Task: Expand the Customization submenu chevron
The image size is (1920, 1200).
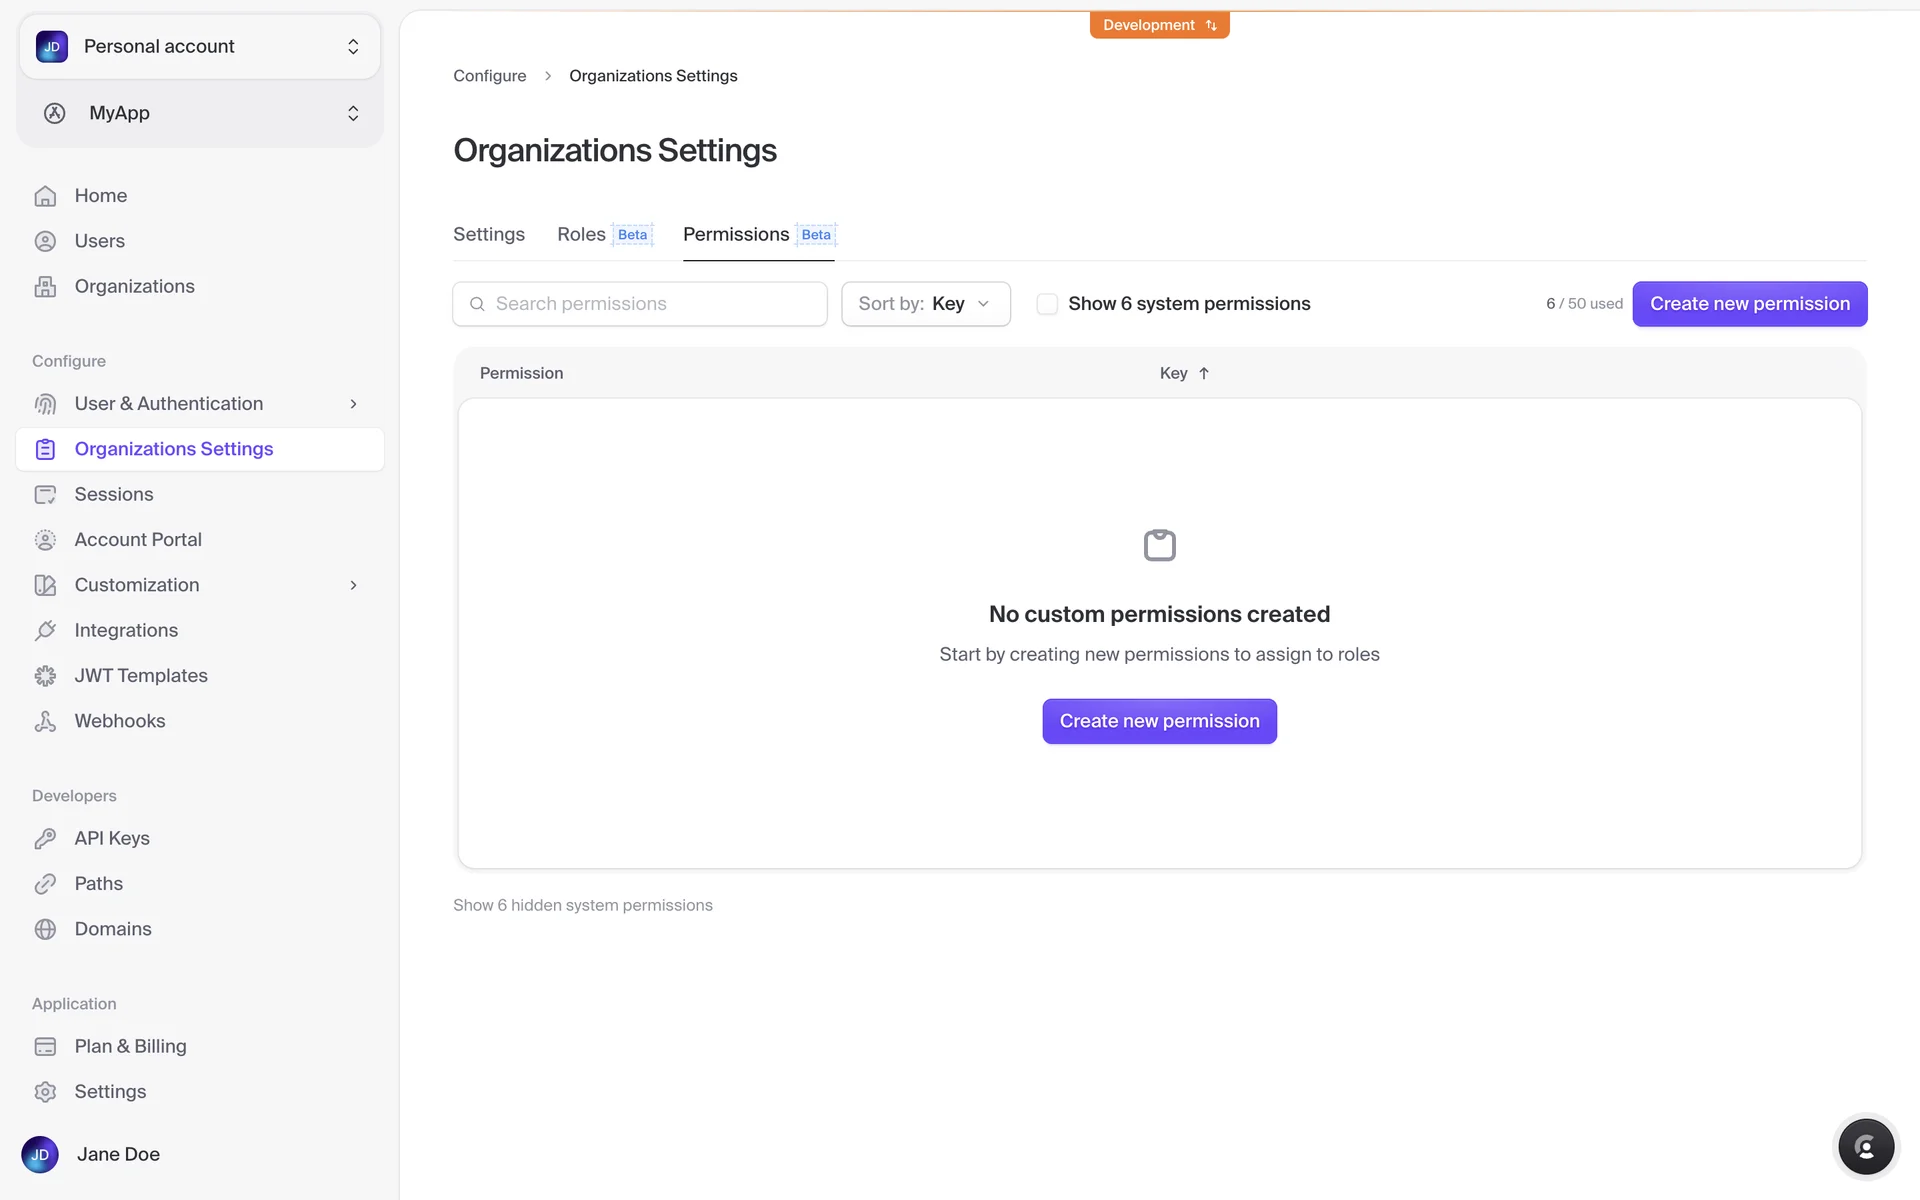Action: (x=353, y=585)
